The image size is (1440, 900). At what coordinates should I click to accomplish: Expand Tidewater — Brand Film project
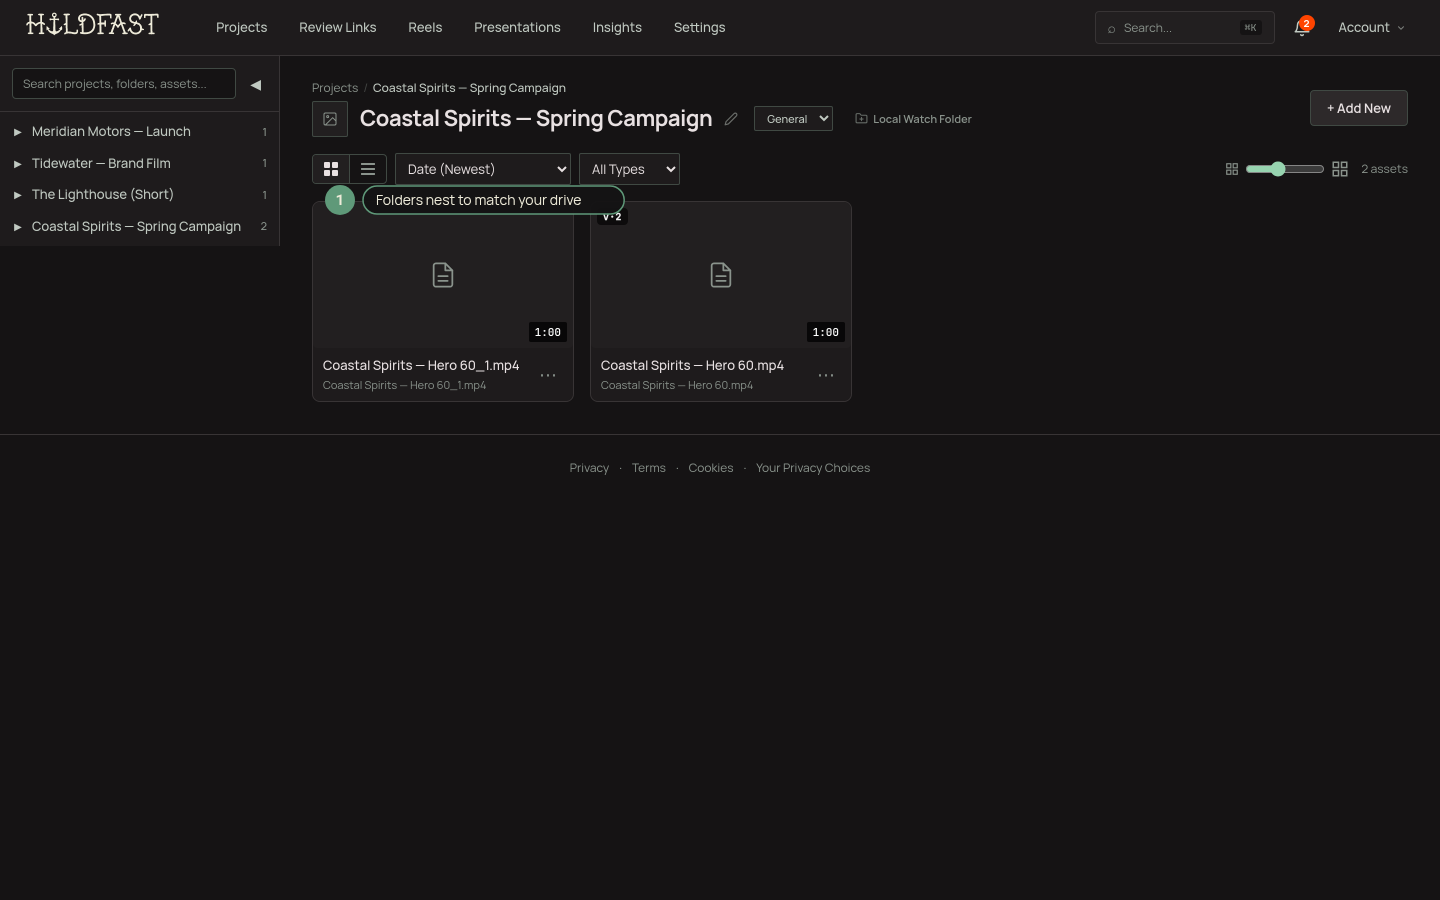pos(17,164)
